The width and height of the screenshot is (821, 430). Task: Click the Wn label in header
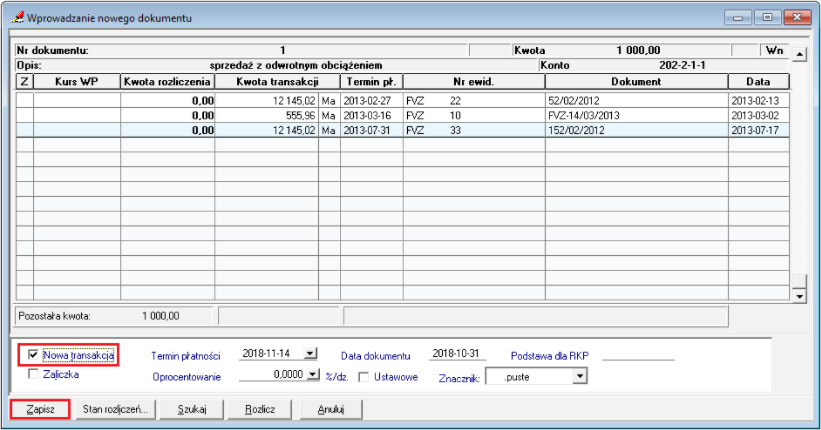tap(774, 50)
